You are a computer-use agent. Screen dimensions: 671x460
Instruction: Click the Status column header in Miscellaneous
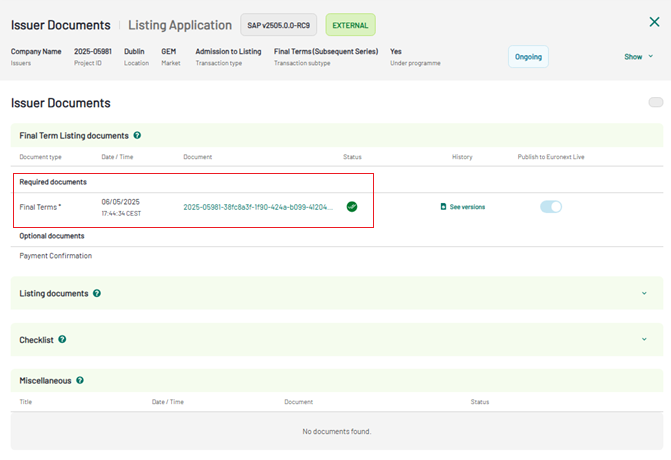(x=480, y=401)
